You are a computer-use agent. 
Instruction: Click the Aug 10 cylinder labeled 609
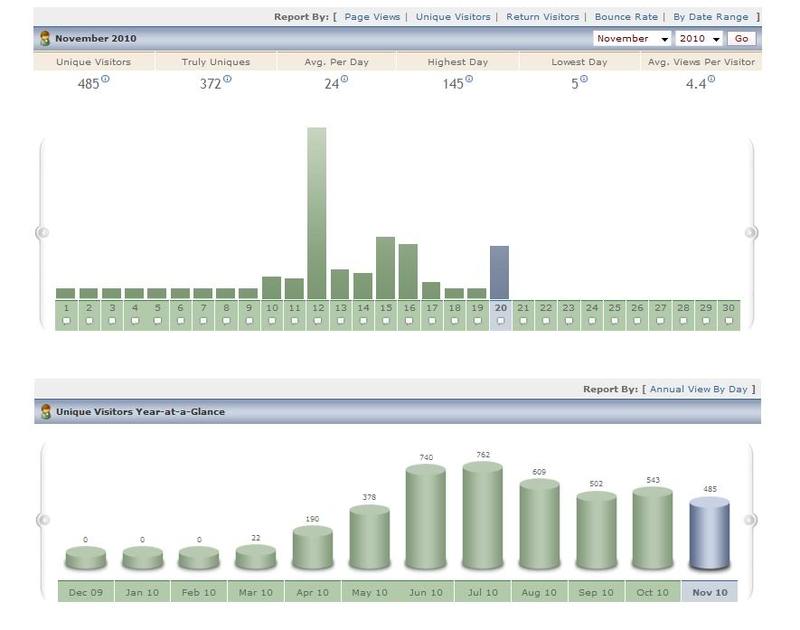(539, 524)
